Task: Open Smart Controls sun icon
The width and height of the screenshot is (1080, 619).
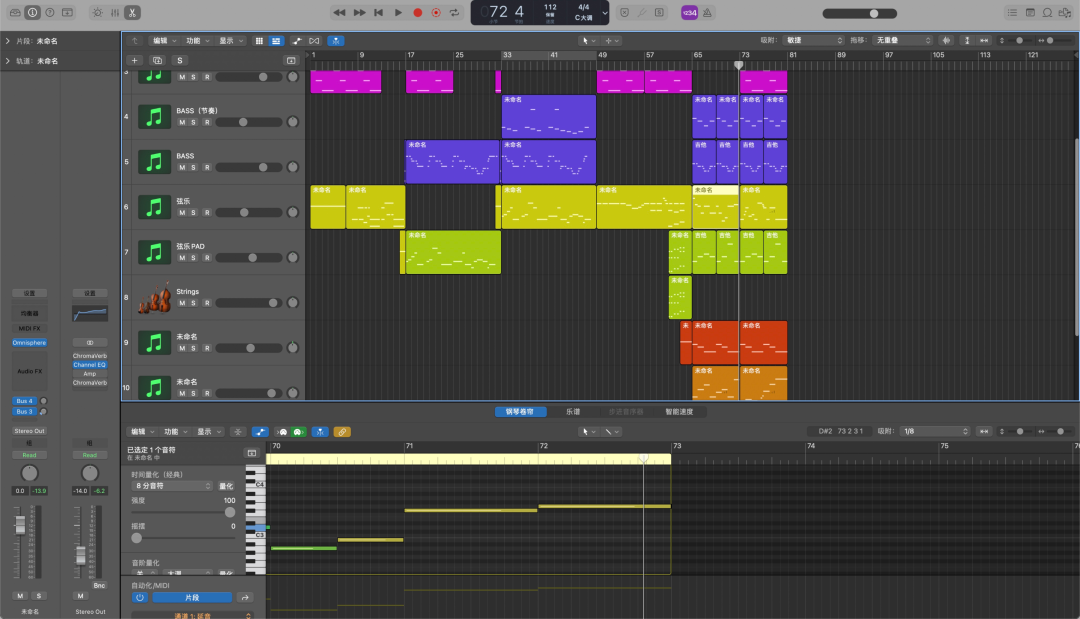Action: point(97,12)
